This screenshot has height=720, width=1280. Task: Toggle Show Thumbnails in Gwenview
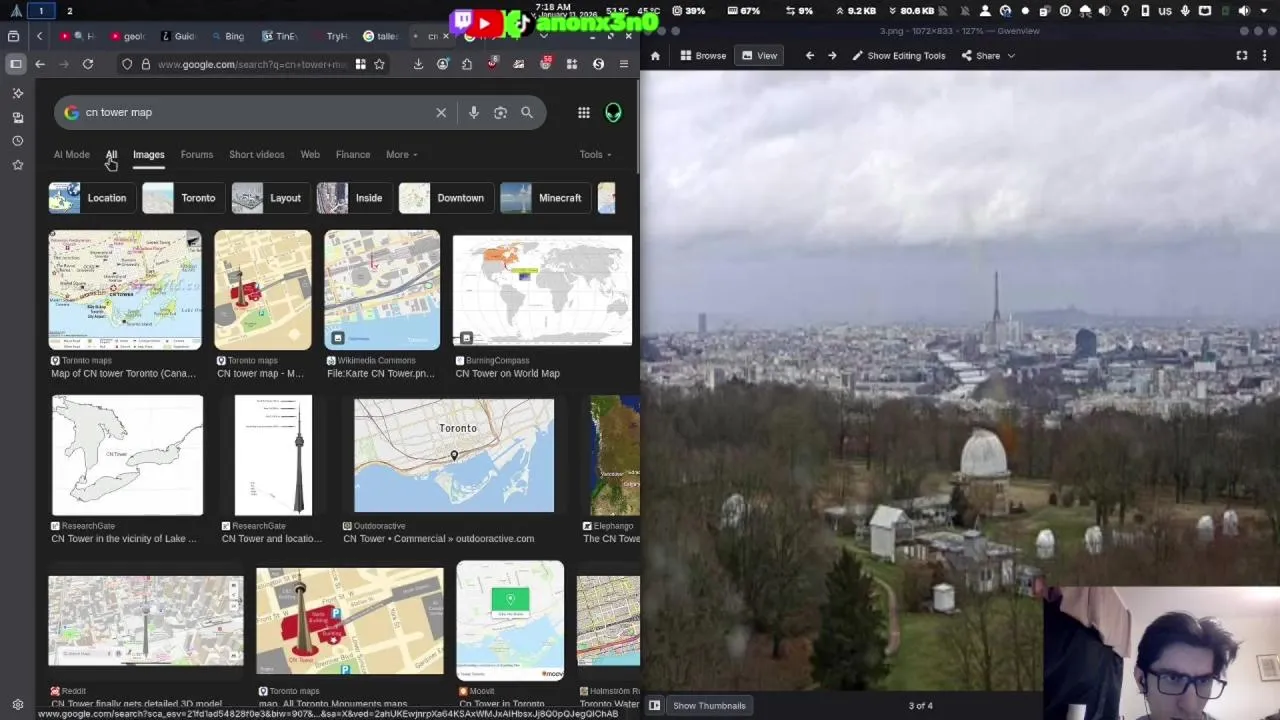click(x=709, y=705)
